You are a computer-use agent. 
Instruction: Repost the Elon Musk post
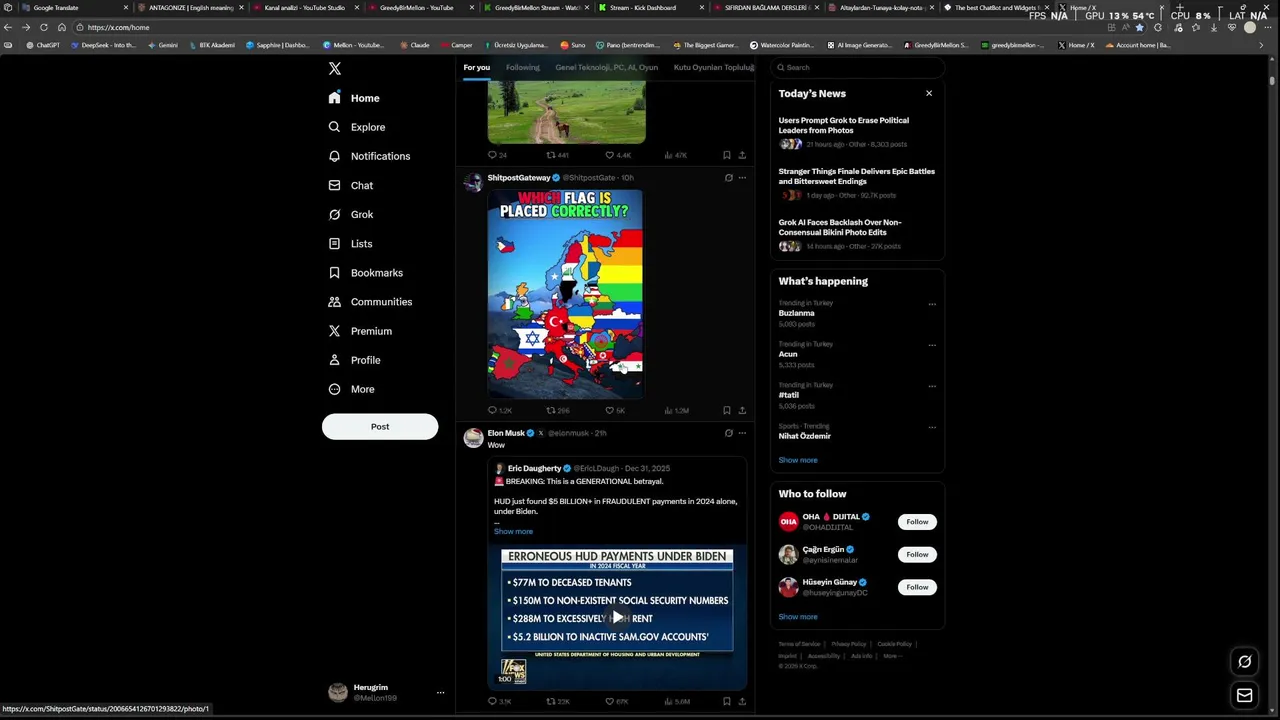558,701
